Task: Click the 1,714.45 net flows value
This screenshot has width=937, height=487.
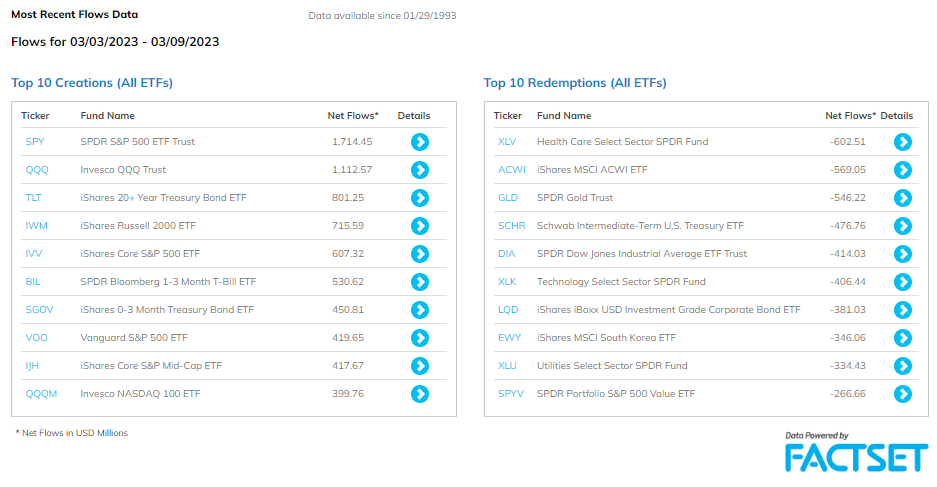Action: point(352,142)
